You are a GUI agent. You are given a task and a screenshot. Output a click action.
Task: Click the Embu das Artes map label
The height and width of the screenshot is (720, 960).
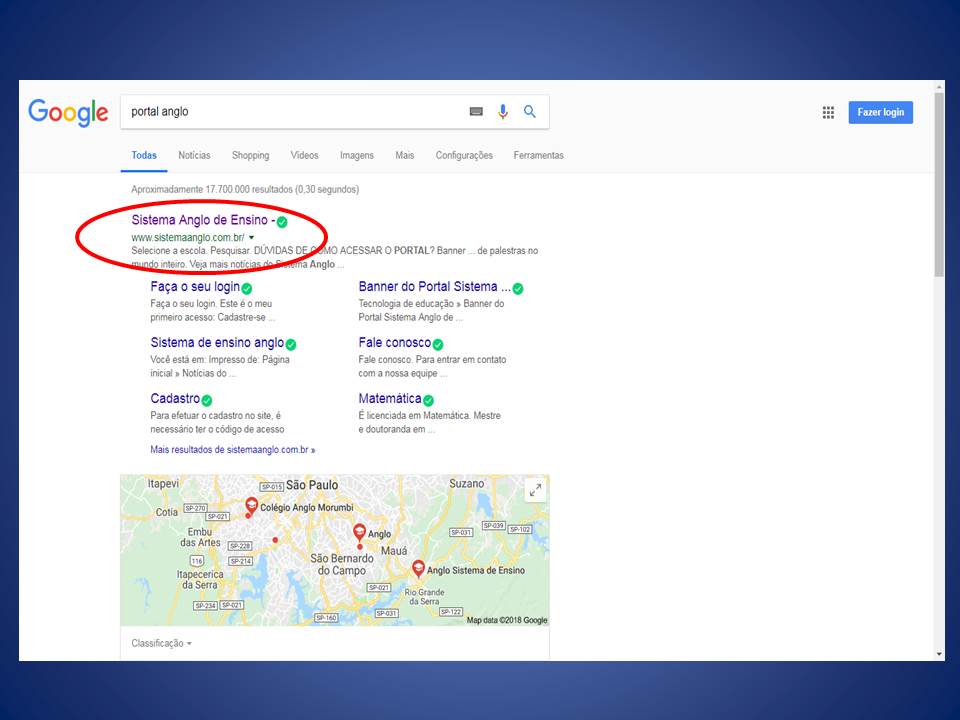coord(200,538)
